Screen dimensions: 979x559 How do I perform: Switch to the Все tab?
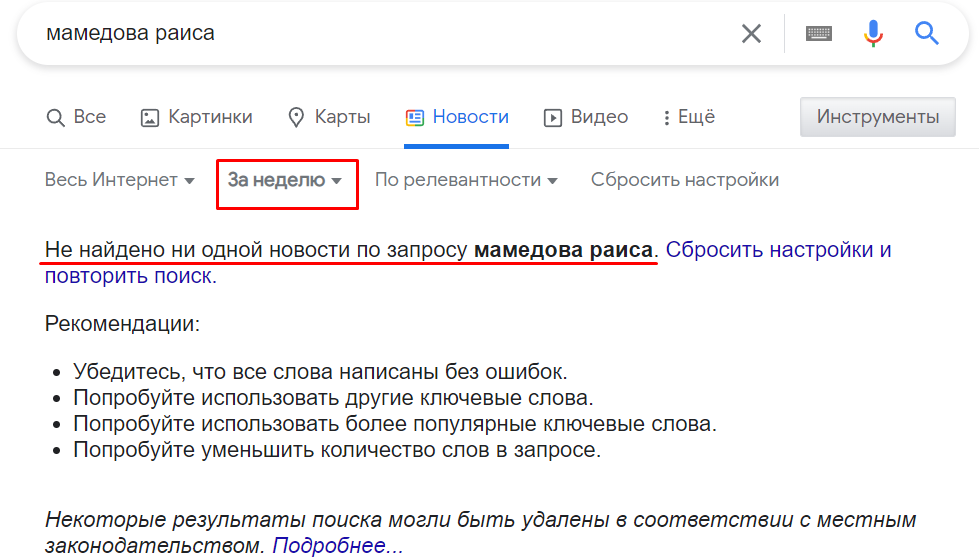[x=76, y=117]
